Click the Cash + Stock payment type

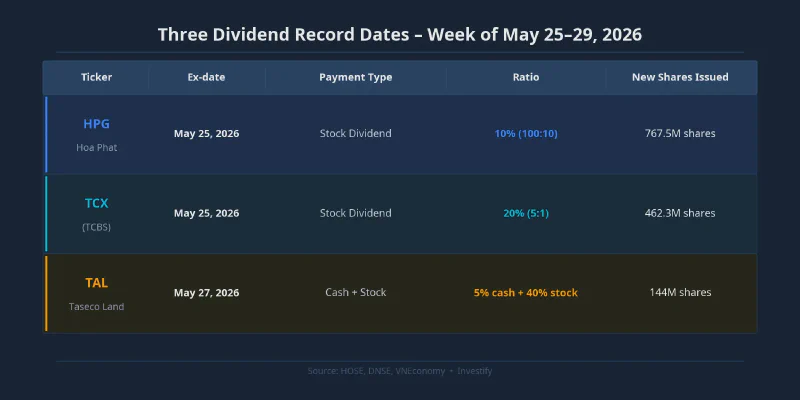tap(356, 293)
